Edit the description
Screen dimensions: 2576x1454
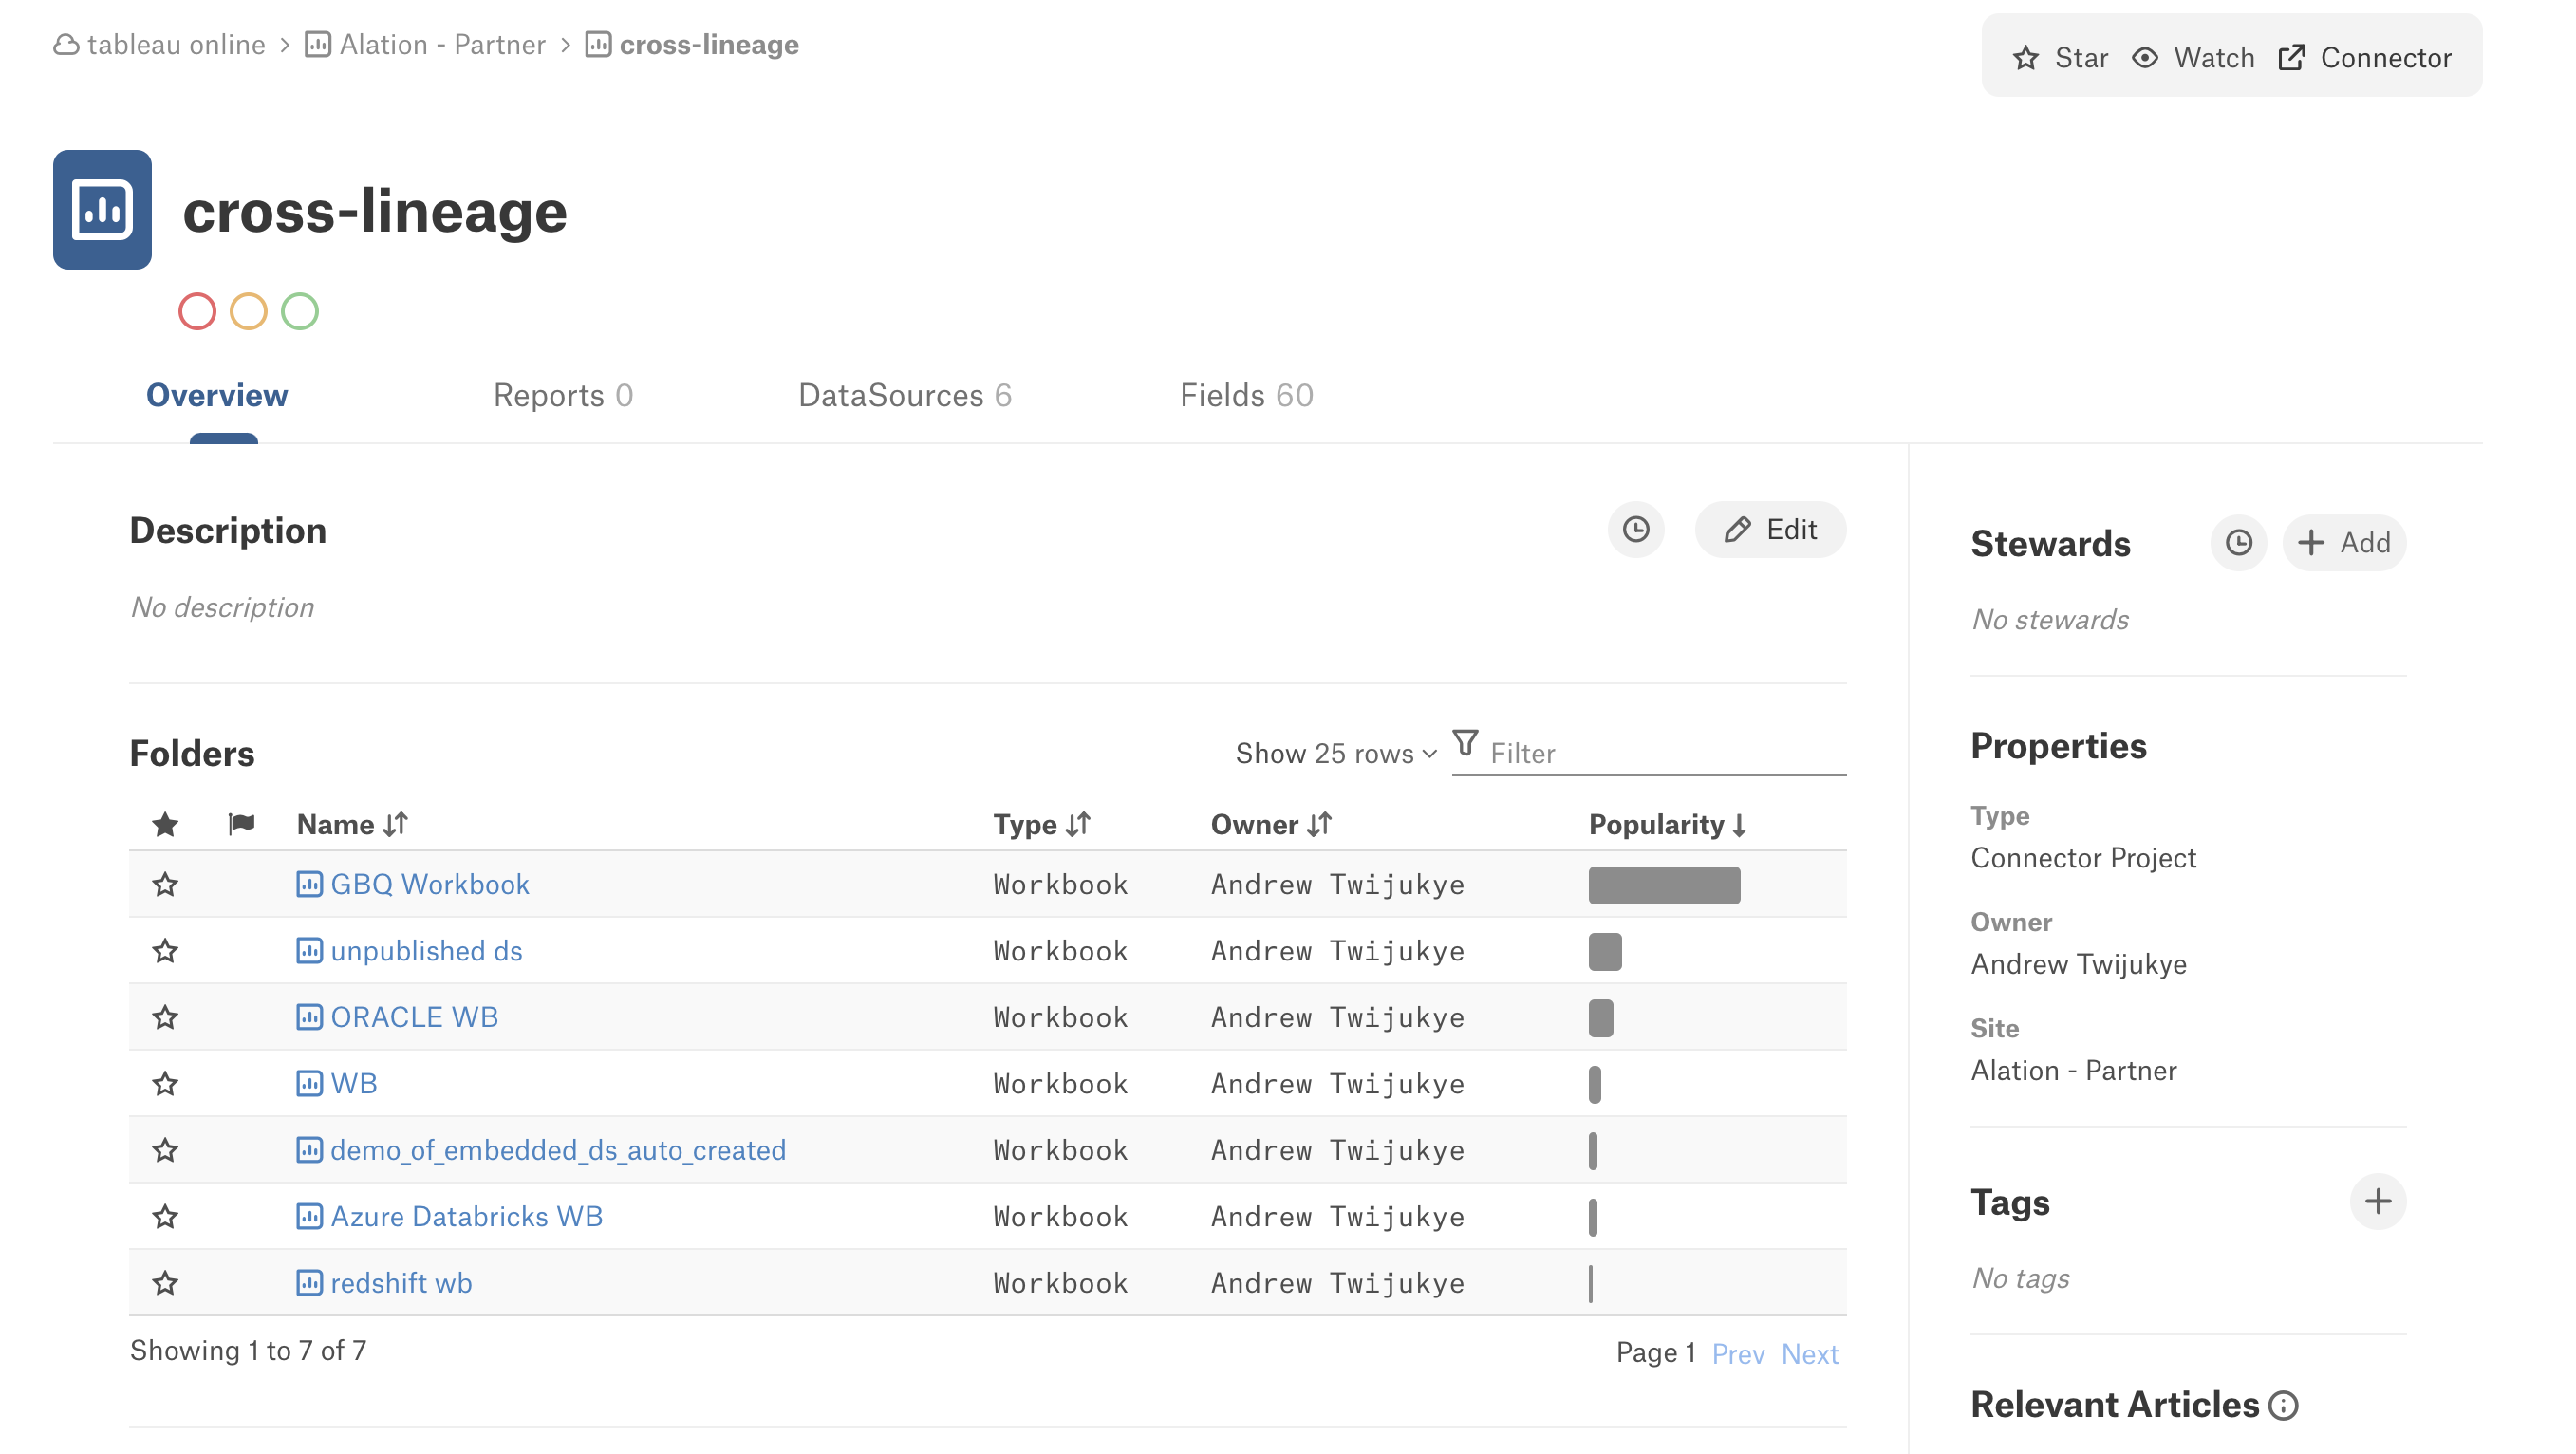click(1769, 529)
